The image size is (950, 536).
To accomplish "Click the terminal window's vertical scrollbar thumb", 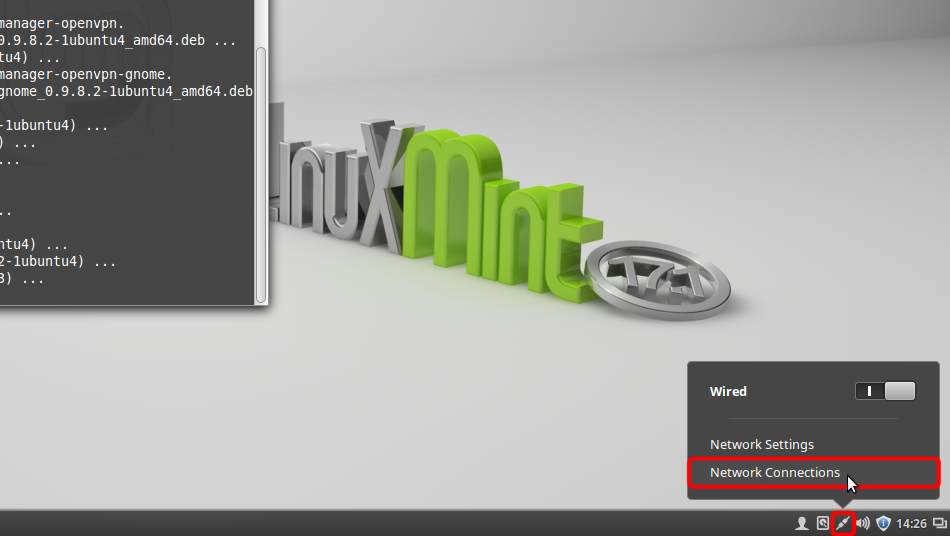I will pyautogui.click(x=261, y=170).
